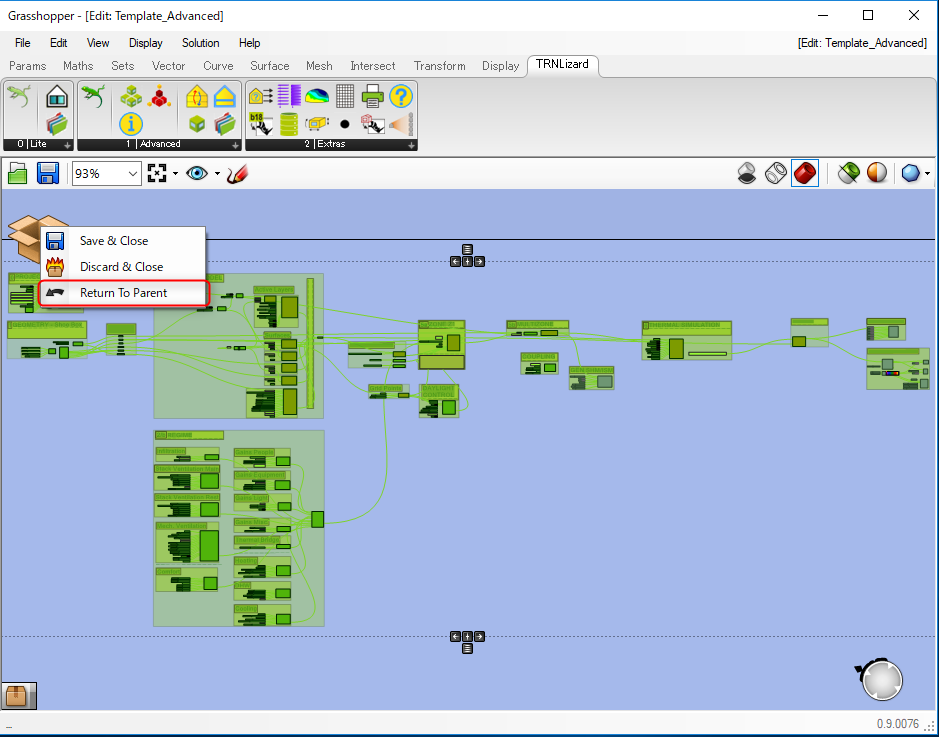Click the red sketch pencil icon
This screenshot has height=737, width=939.
tap(237, 174)
